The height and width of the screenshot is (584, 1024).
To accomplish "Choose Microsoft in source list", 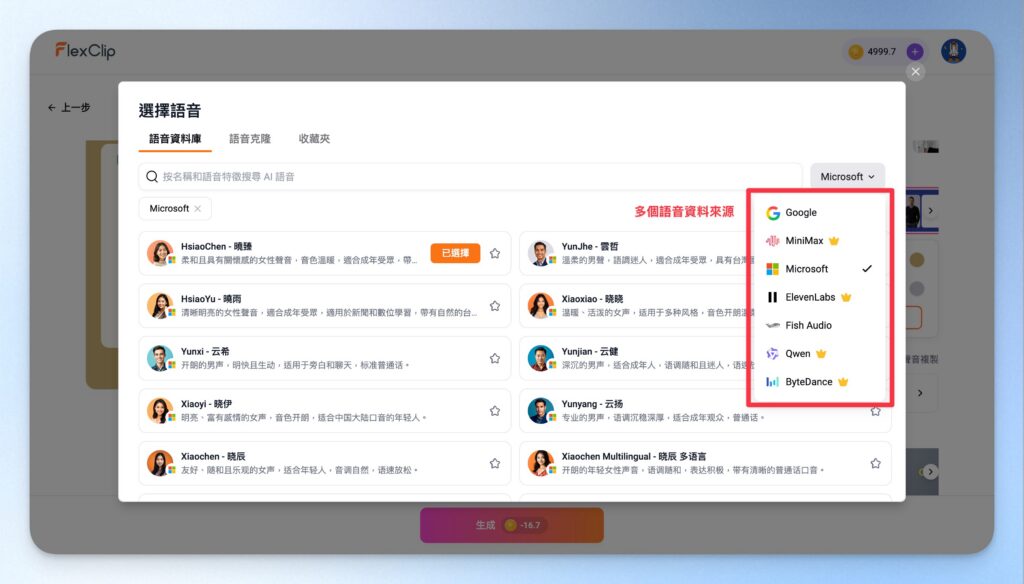I will coord(820,268).
